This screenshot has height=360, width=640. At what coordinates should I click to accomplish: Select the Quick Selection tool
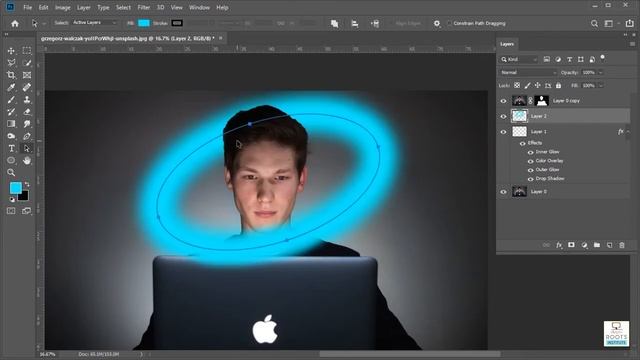click(27, 63)
